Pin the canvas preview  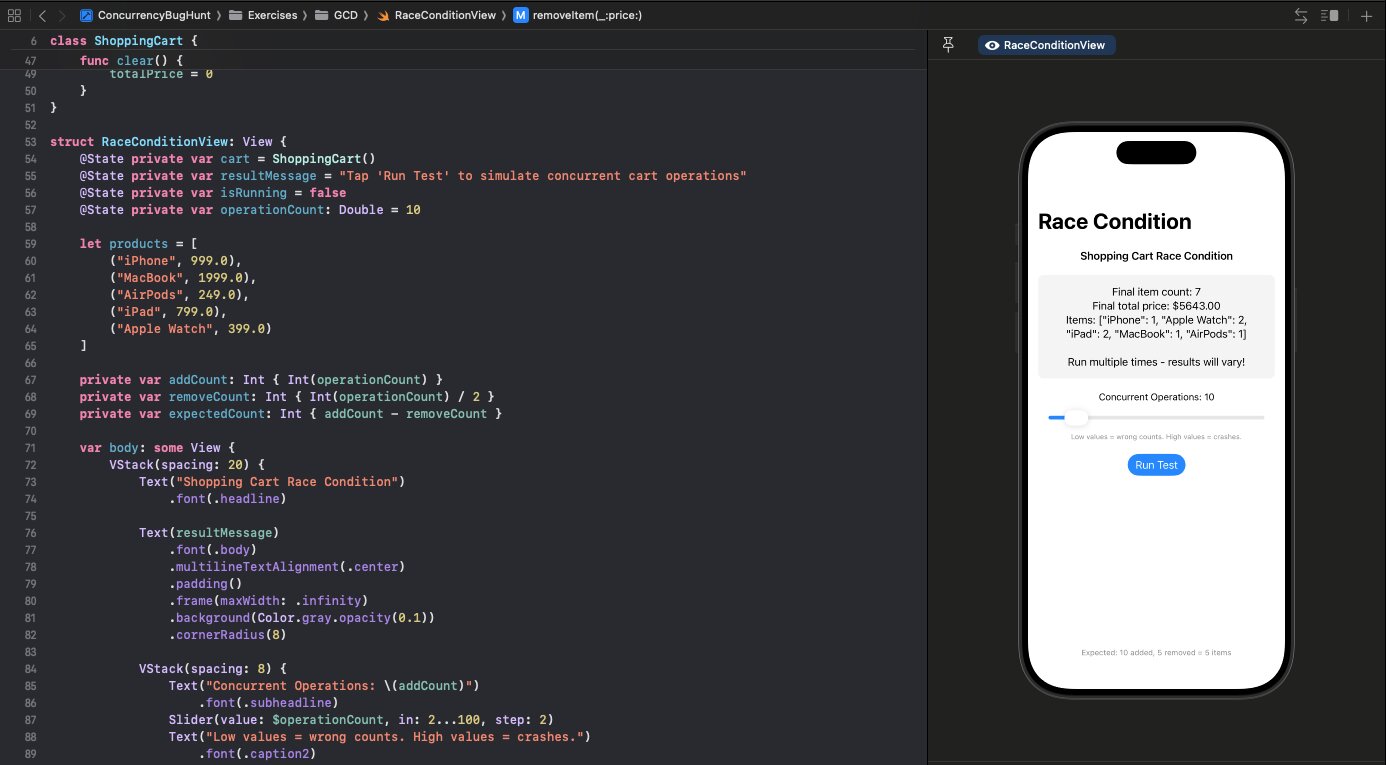pyautogui.click(x=949, y=45)
